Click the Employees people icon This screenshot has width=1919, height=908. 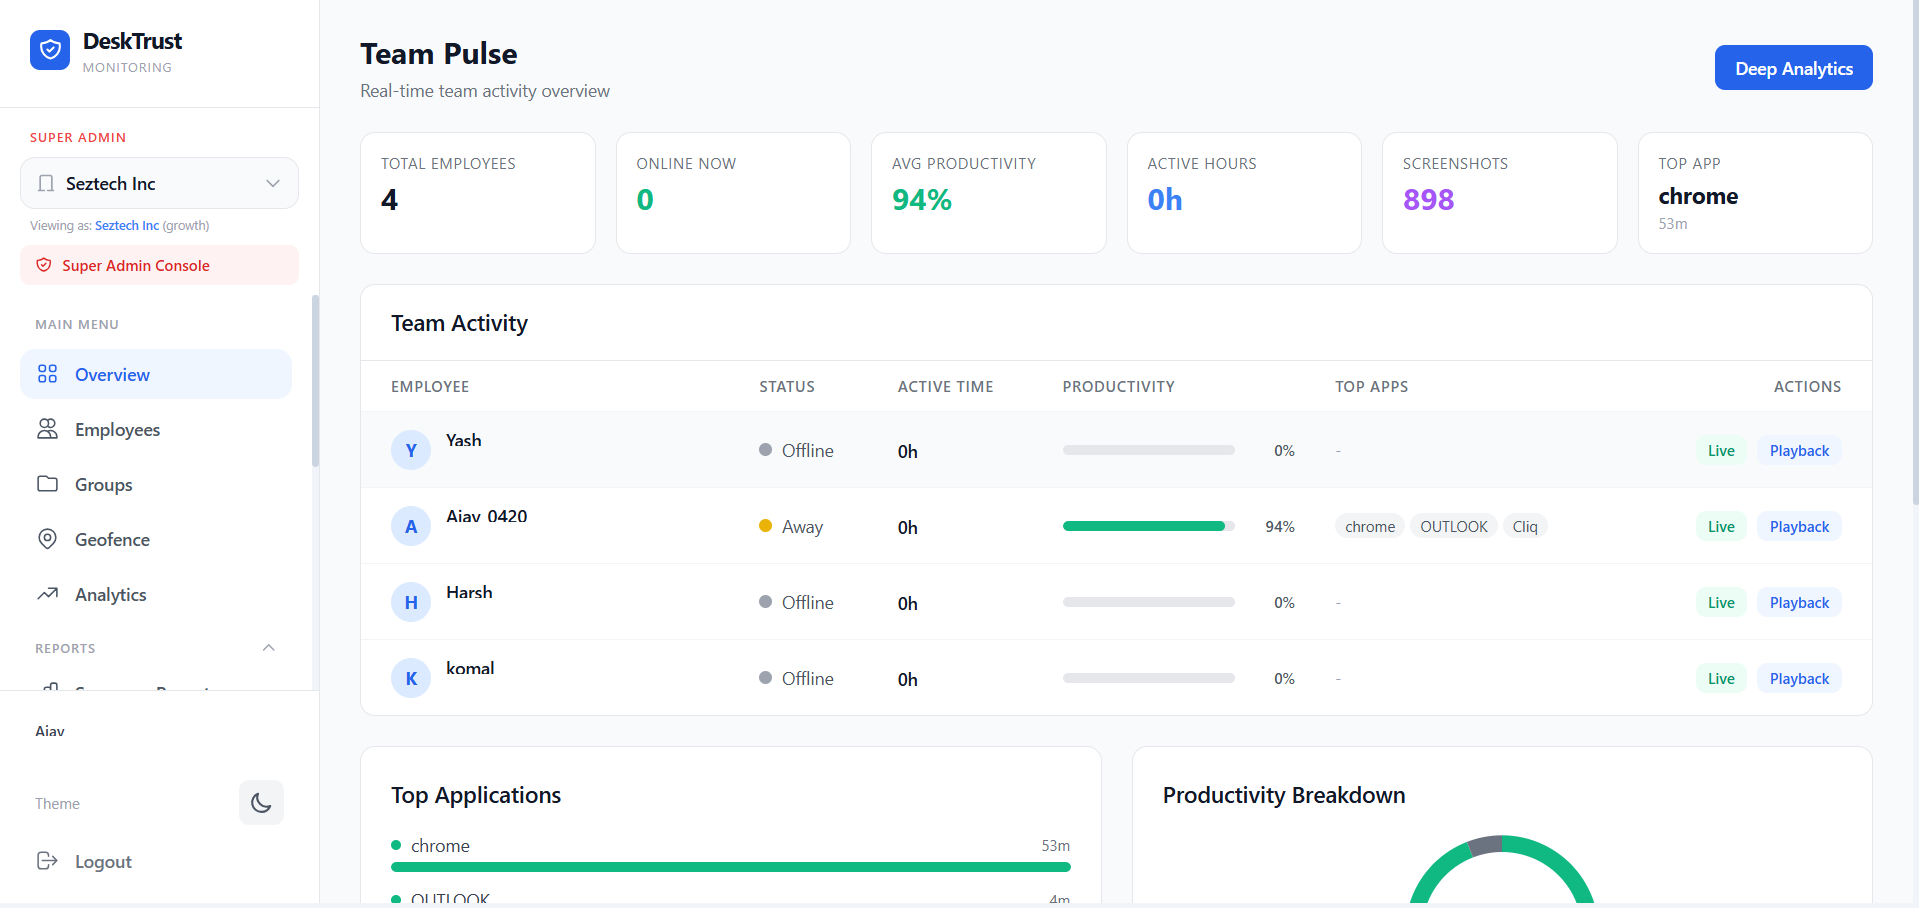pos(47,429)
